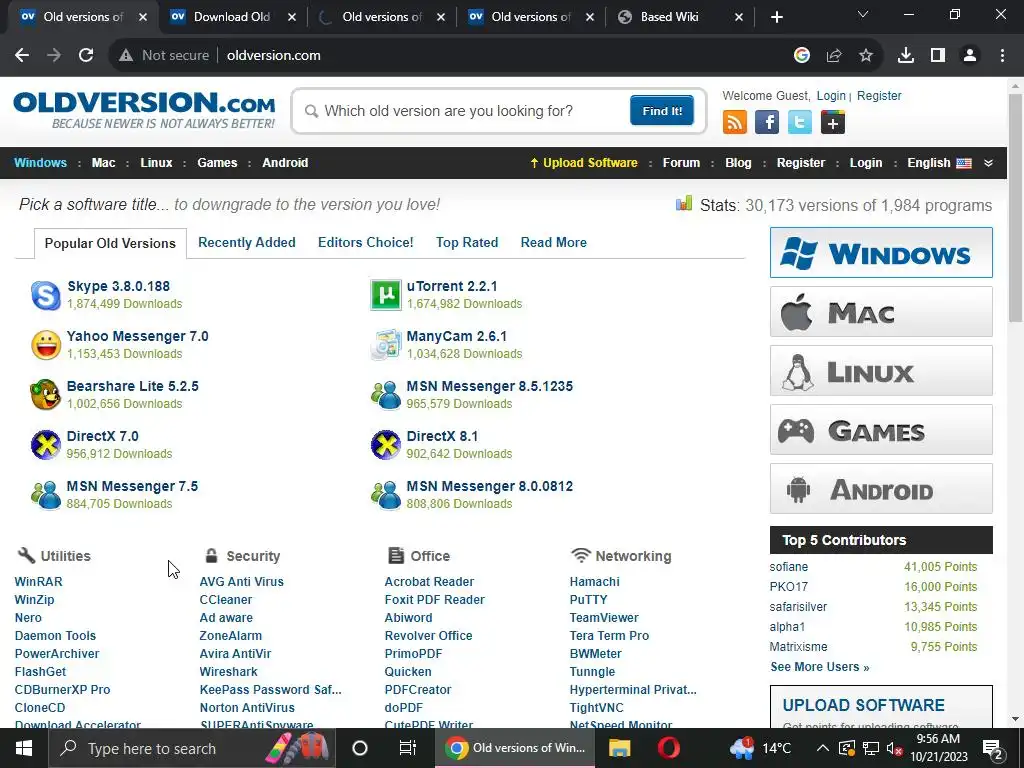This screenshot has width=1024, height=768.
Task: Open the Facebook social icon
Action: point(767,122)
